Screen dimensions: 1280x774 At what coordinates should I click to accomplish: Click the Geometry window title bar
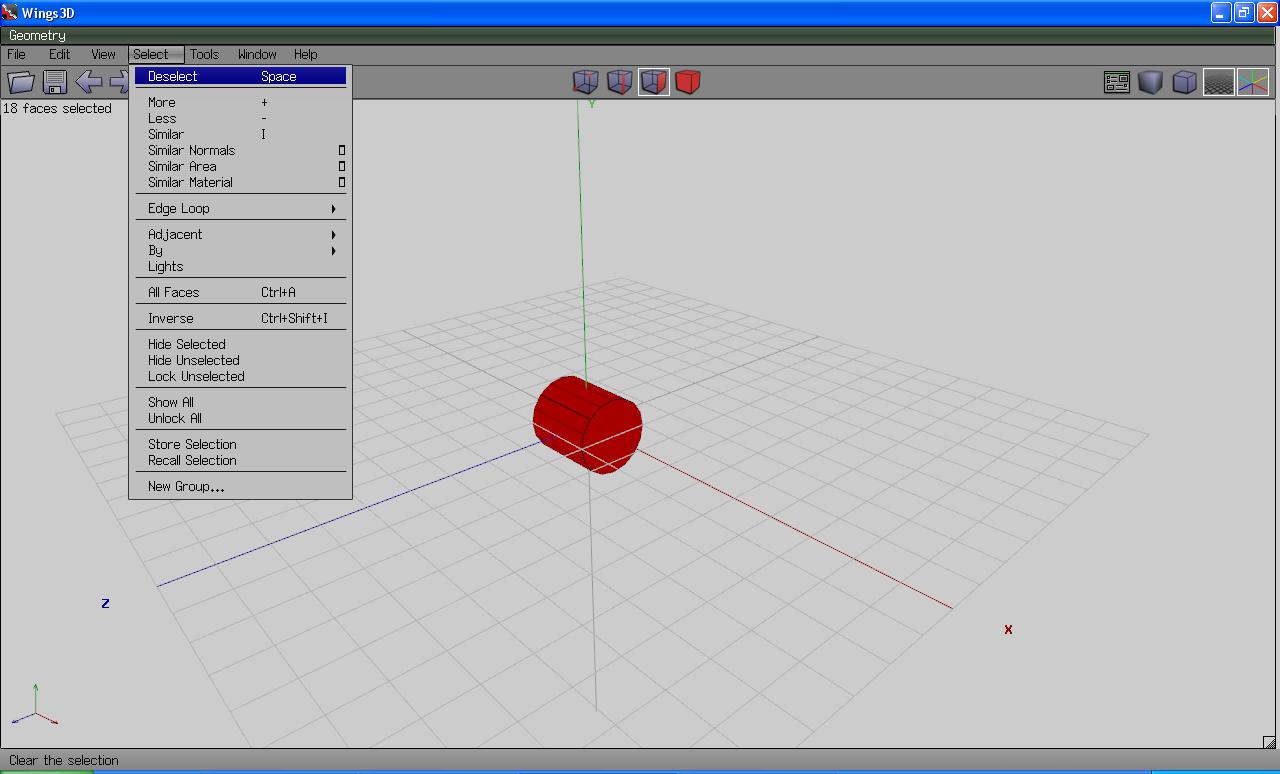(640, 35)
